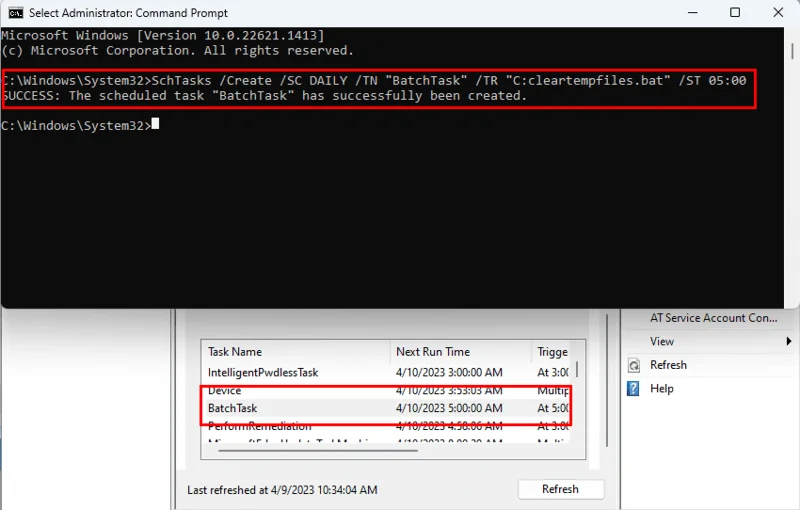Click the vertical scrollbar of task list
The height and width of the screenshot is (510, 800).
(578, 370)
